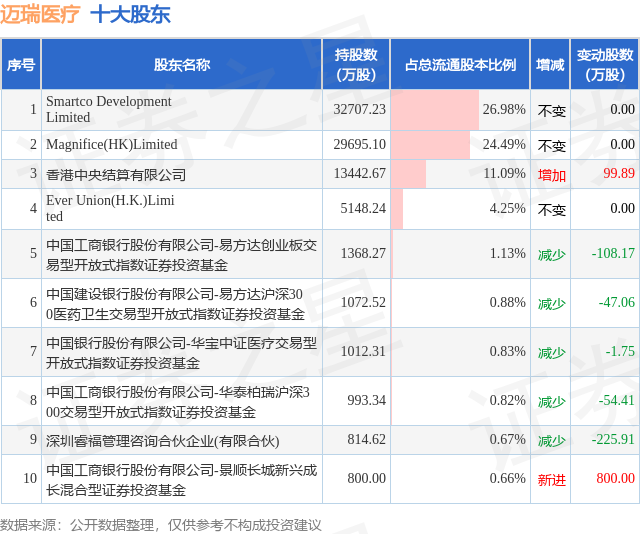Click holdings value 1012.31
The image size is (640, 534).
(363, 351)
